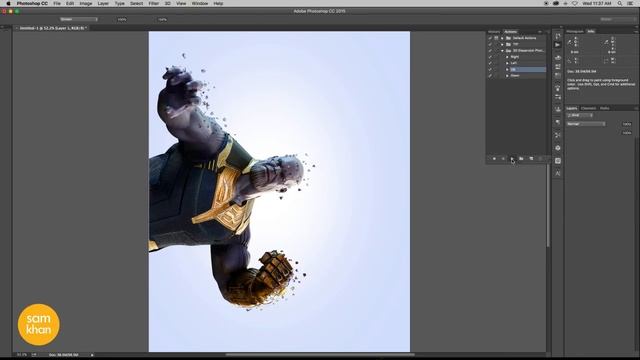Expand the Default Actions set
The image size is (640, 360).
pos(502,38)
